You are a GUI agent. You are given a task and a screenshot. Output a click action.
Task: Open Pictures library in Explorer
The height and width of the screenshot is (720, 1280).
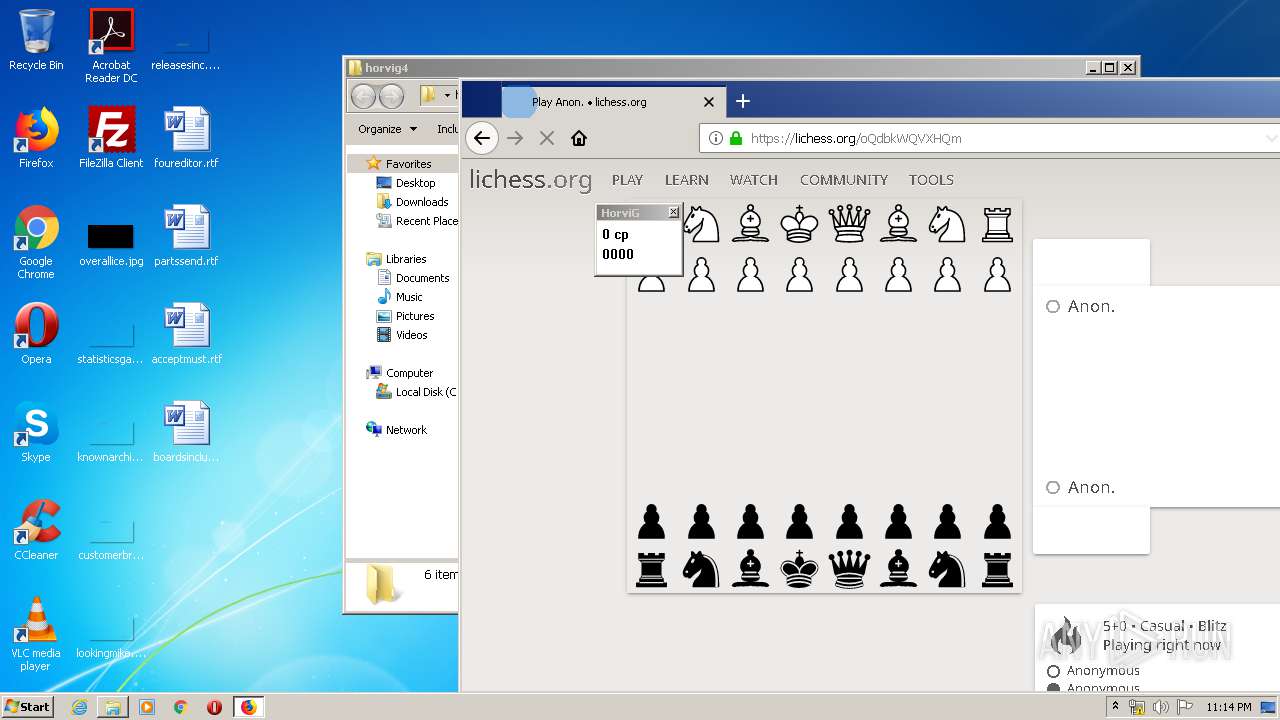(x=415, y=316)
